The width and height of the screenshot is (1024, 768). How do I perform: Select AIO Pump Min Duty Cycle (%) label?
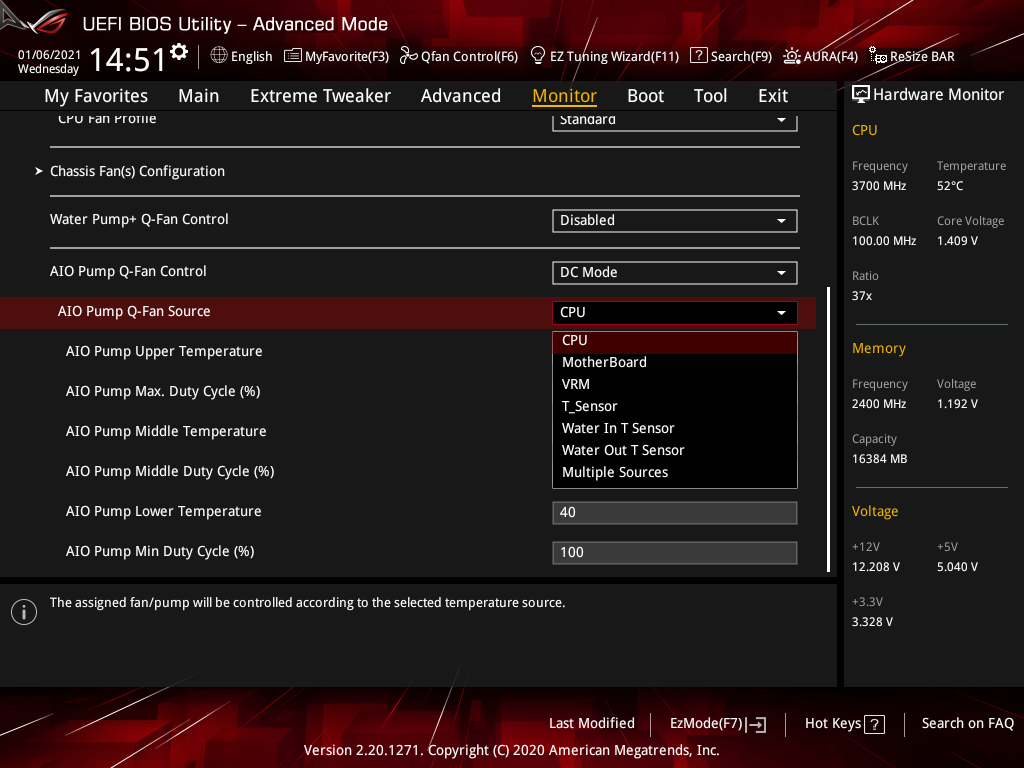[x=160, y=551]
